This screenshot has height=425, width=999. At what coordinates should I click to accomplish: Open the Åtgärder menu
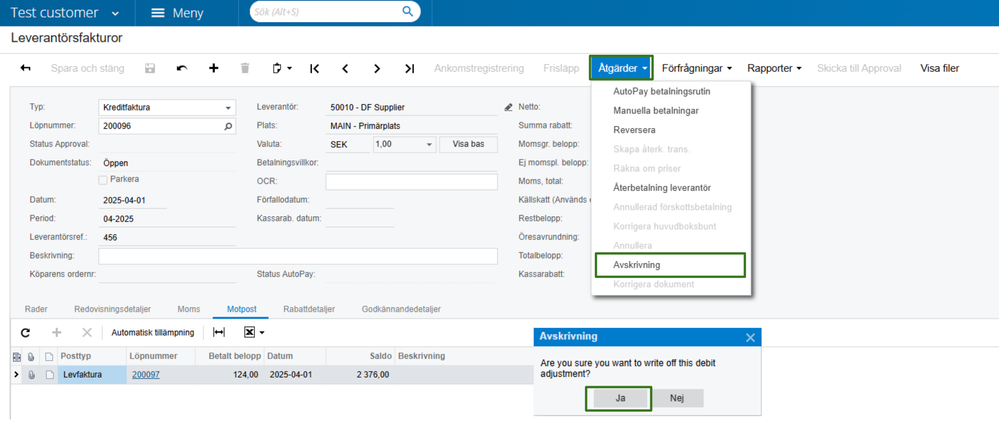[x=622, y=68]
